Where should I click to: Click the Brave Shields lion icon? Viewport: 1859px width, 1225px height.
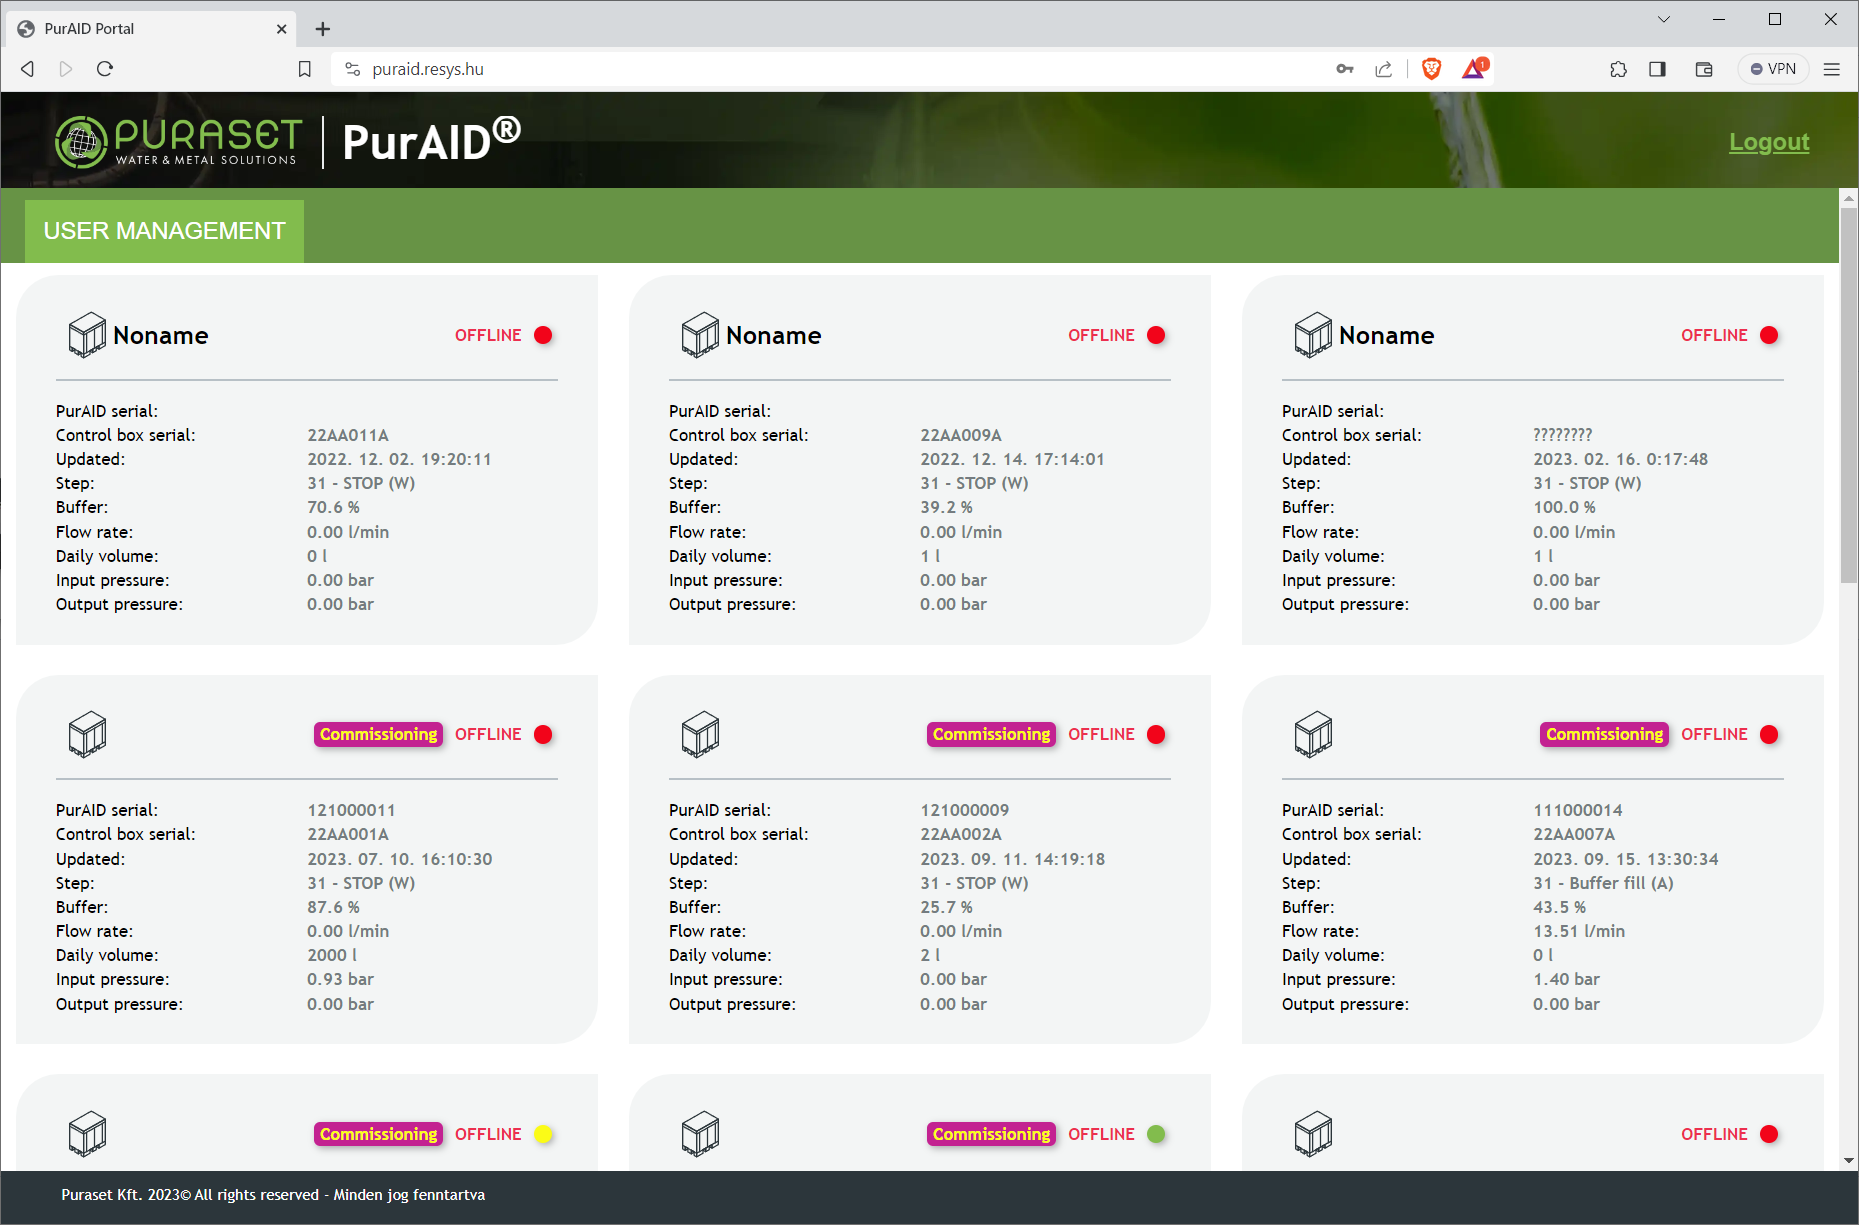1431,69
